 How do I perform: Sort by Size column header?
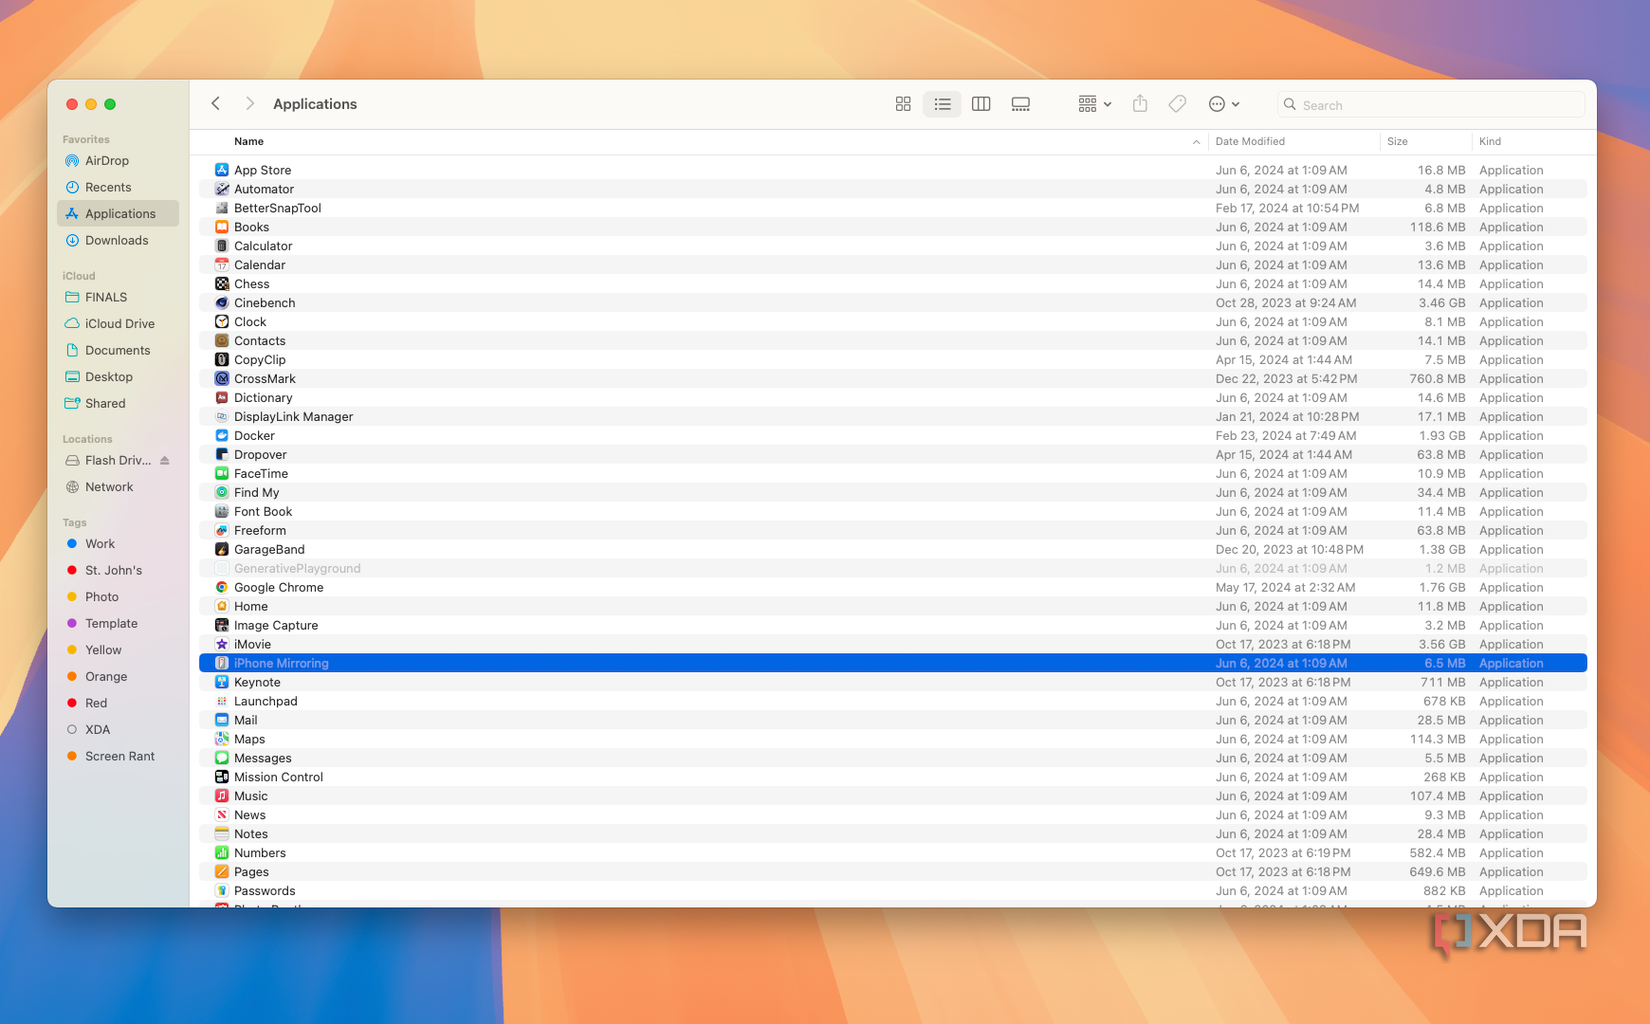coord(1397,142)
